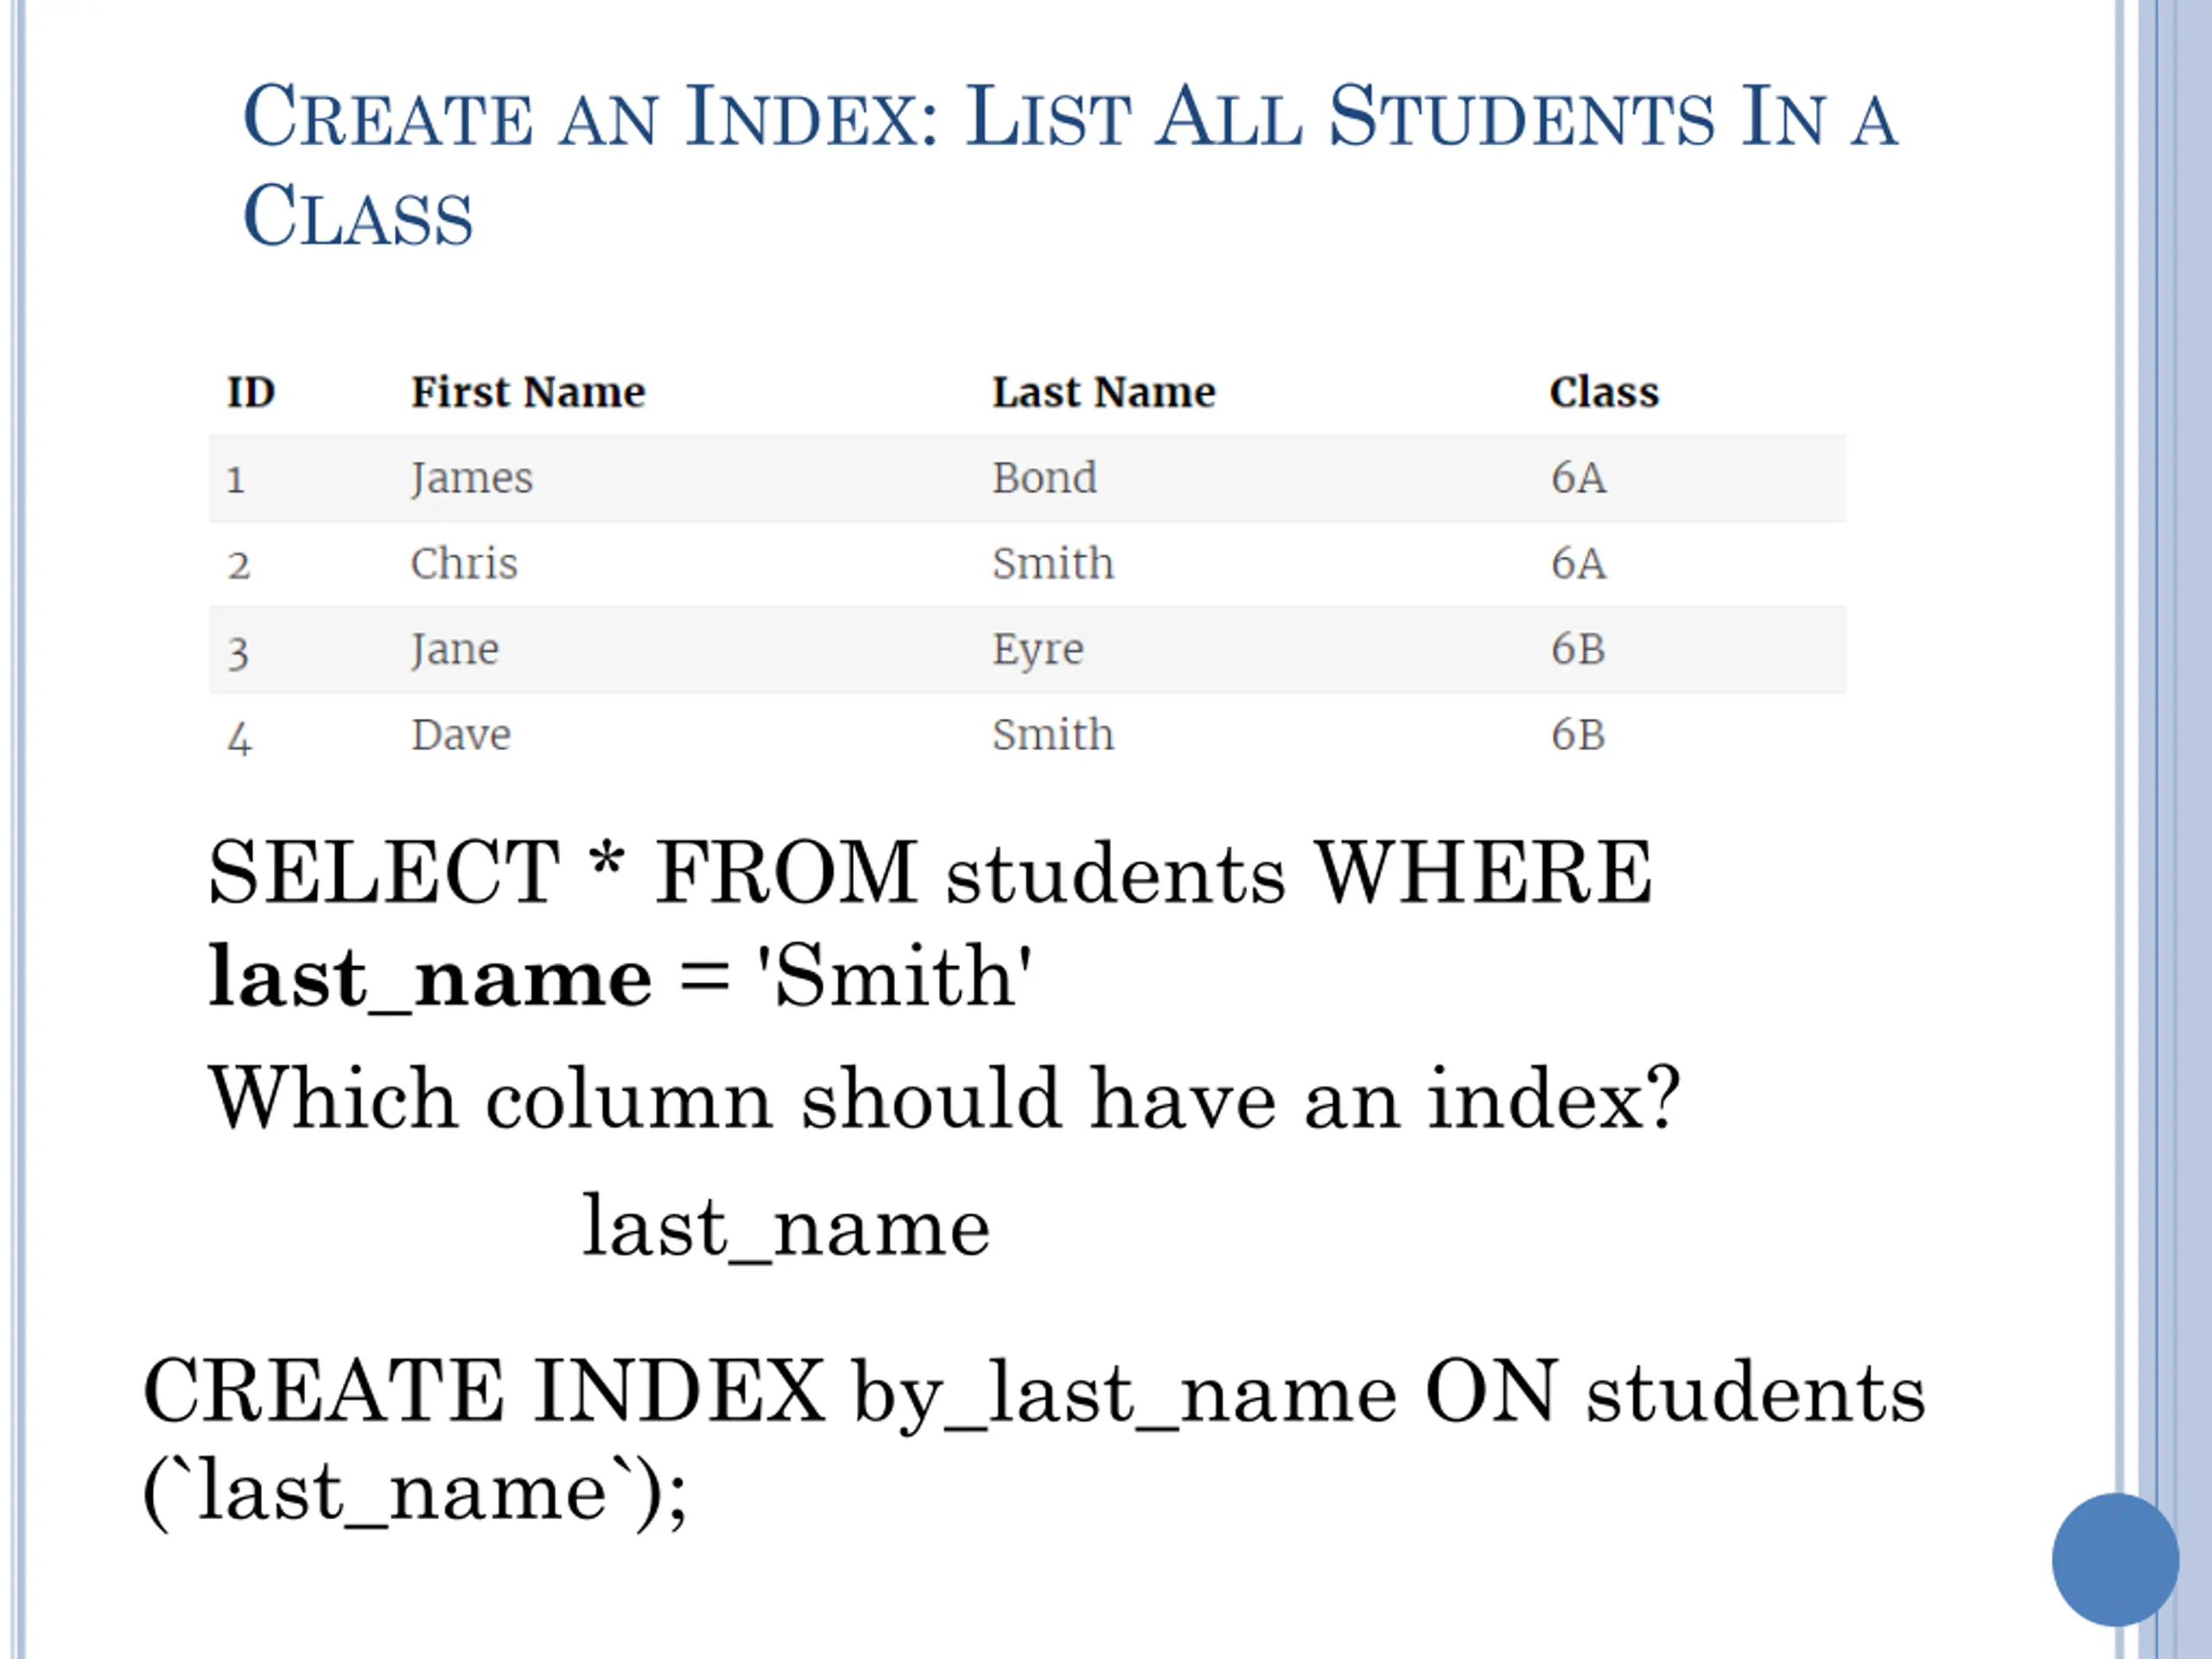
Task: Click the centered last_name answer text
Action: click(x=786, y=1227)
